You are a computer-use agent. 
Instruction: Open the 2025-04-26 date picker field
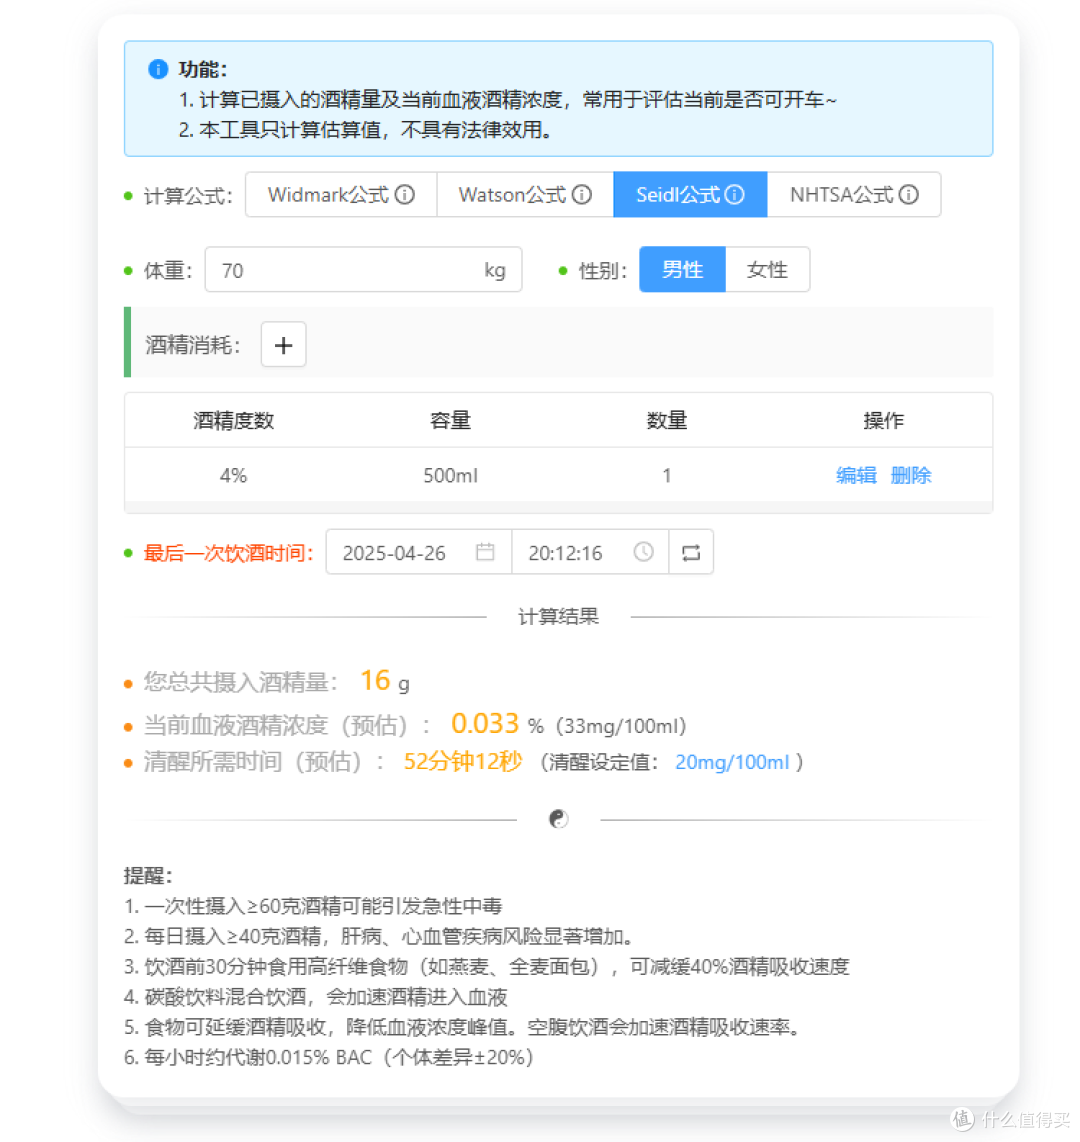(419, 552)
